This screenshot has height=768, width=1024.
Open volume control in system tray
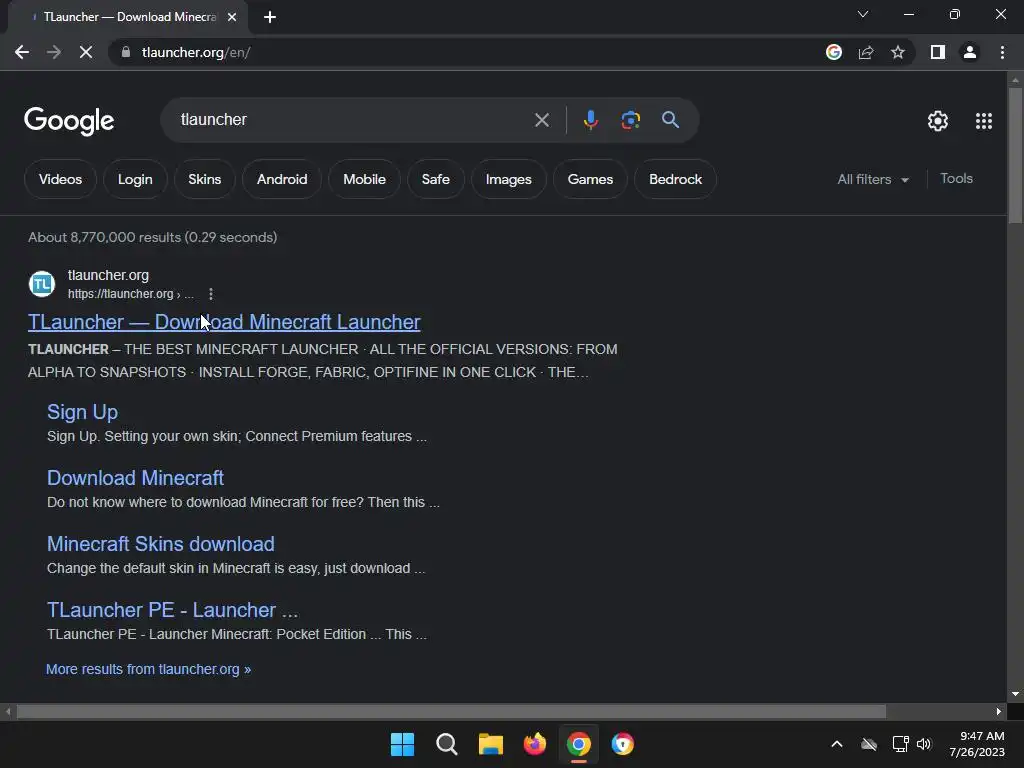(924, 744)
